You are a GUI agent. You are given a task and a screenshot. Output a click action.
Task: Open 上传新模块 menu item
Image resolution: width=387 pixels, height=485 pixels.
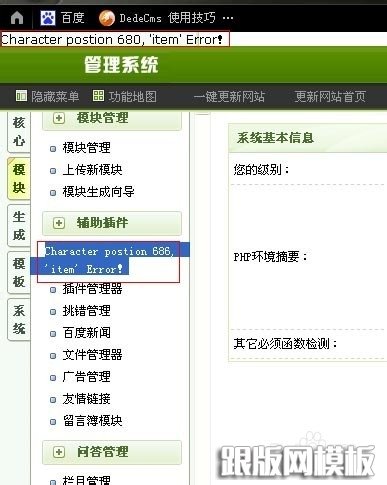pos(92,170)
